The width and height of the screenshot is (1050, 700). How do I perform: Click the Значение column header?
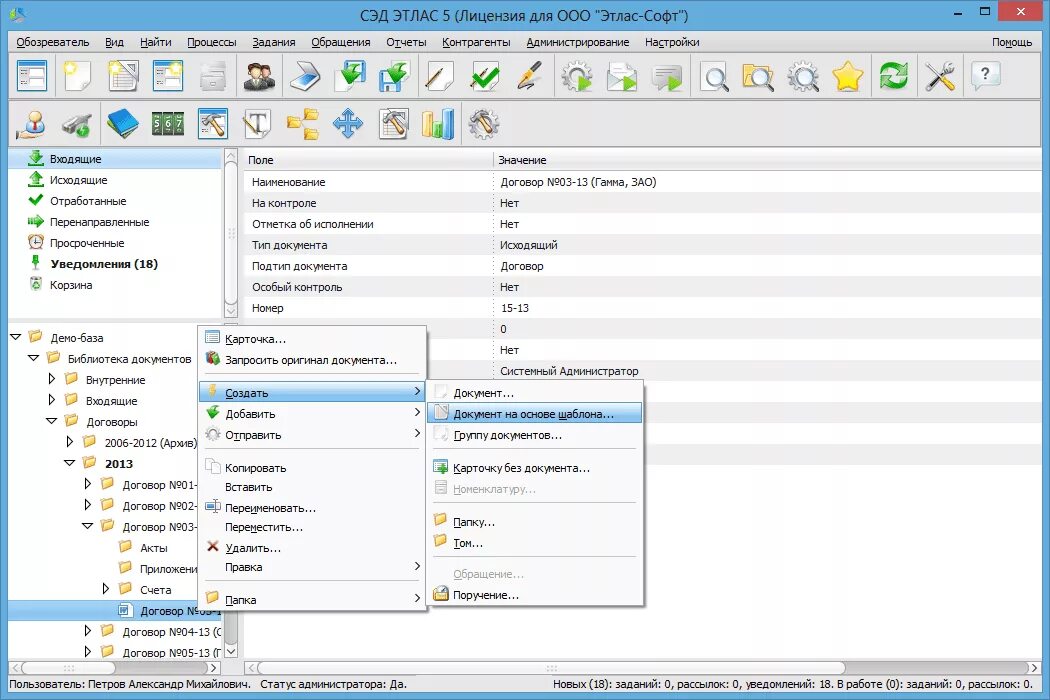click(x=767, y=160)
